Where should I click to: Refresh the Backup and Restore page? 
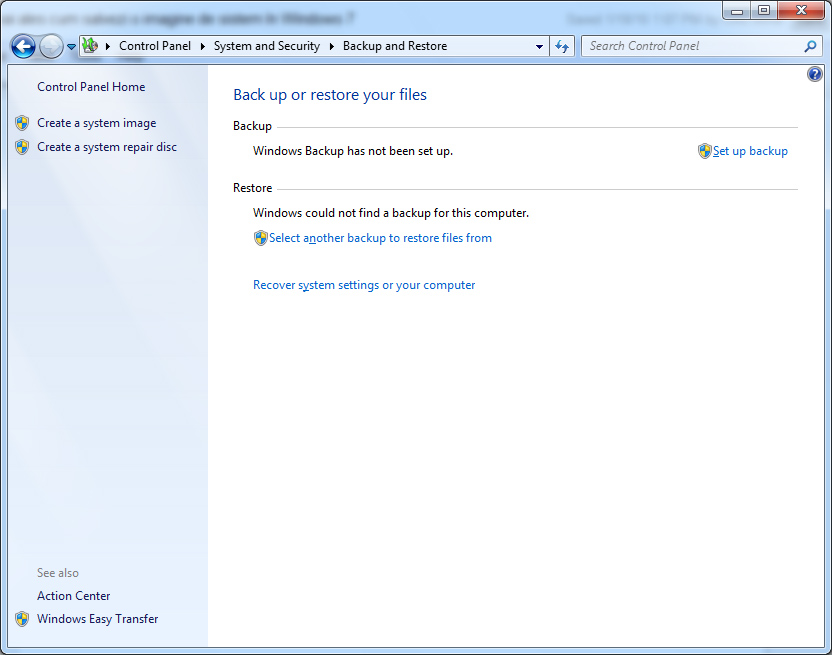point(562,47)
